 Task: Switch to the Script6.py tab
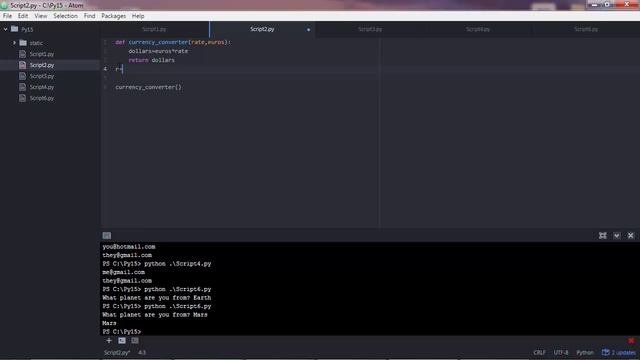(586, 29)
